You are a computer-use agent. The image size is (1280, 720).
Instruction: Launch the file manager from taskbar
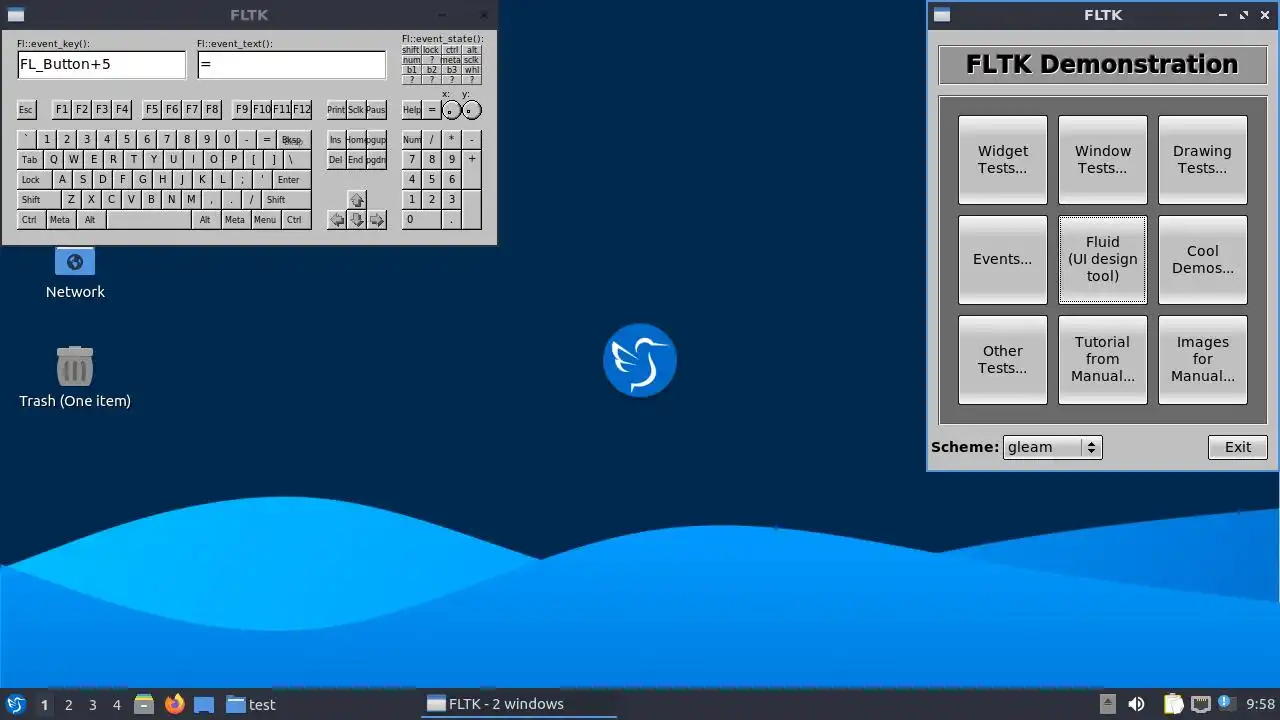pos(143,704)
